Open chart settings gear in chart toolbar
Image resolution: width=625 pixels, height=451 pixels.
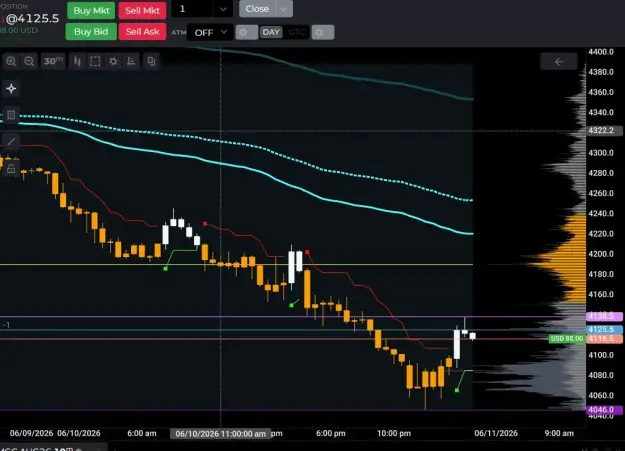[113, 61]
